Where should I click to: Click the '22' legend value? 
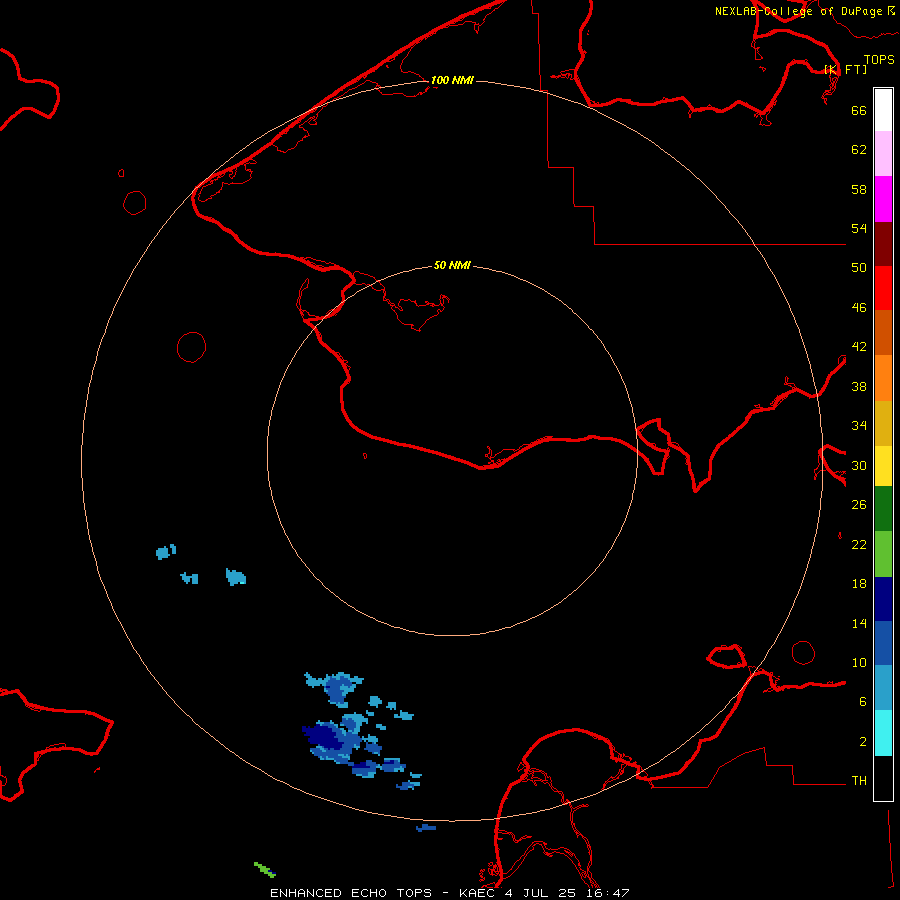click(859, 545)
